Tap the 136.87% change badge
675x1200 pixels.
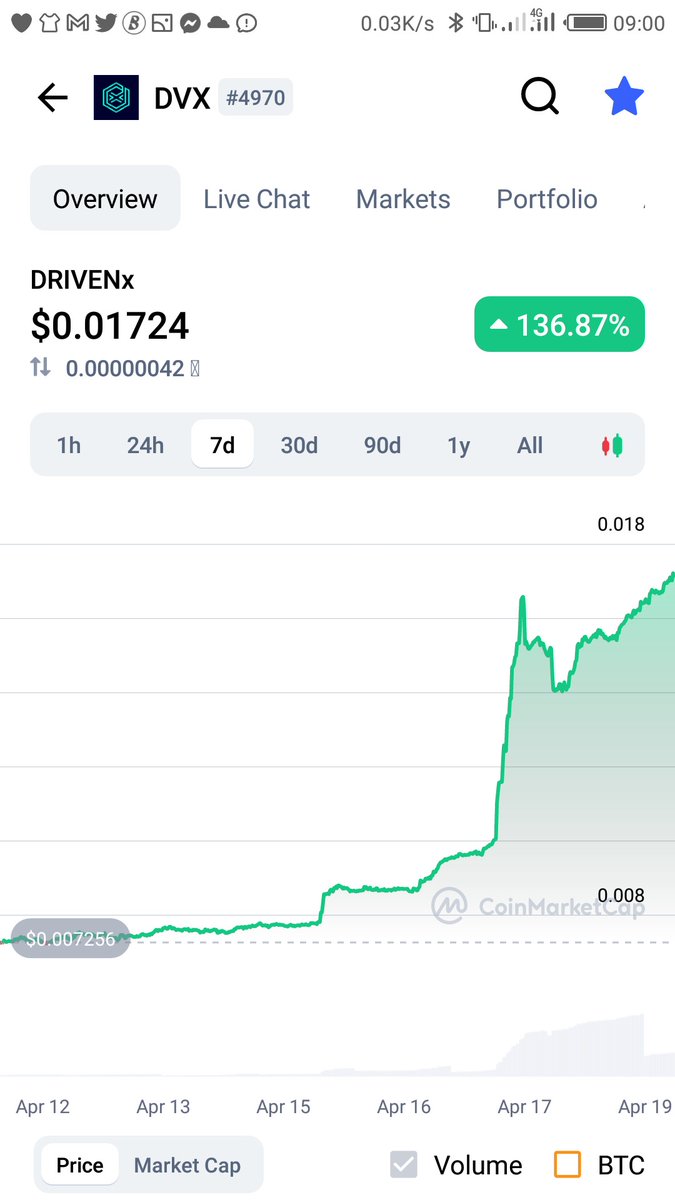(x=559, y=325)
